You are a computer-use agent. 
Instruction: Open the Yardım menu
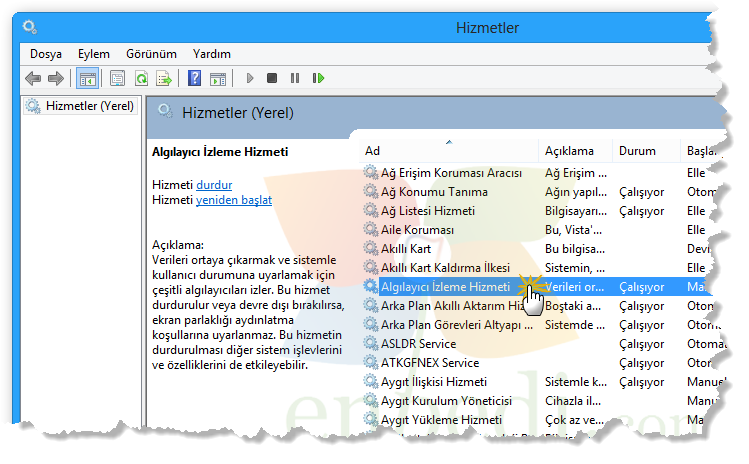click(x=212, y=54)
